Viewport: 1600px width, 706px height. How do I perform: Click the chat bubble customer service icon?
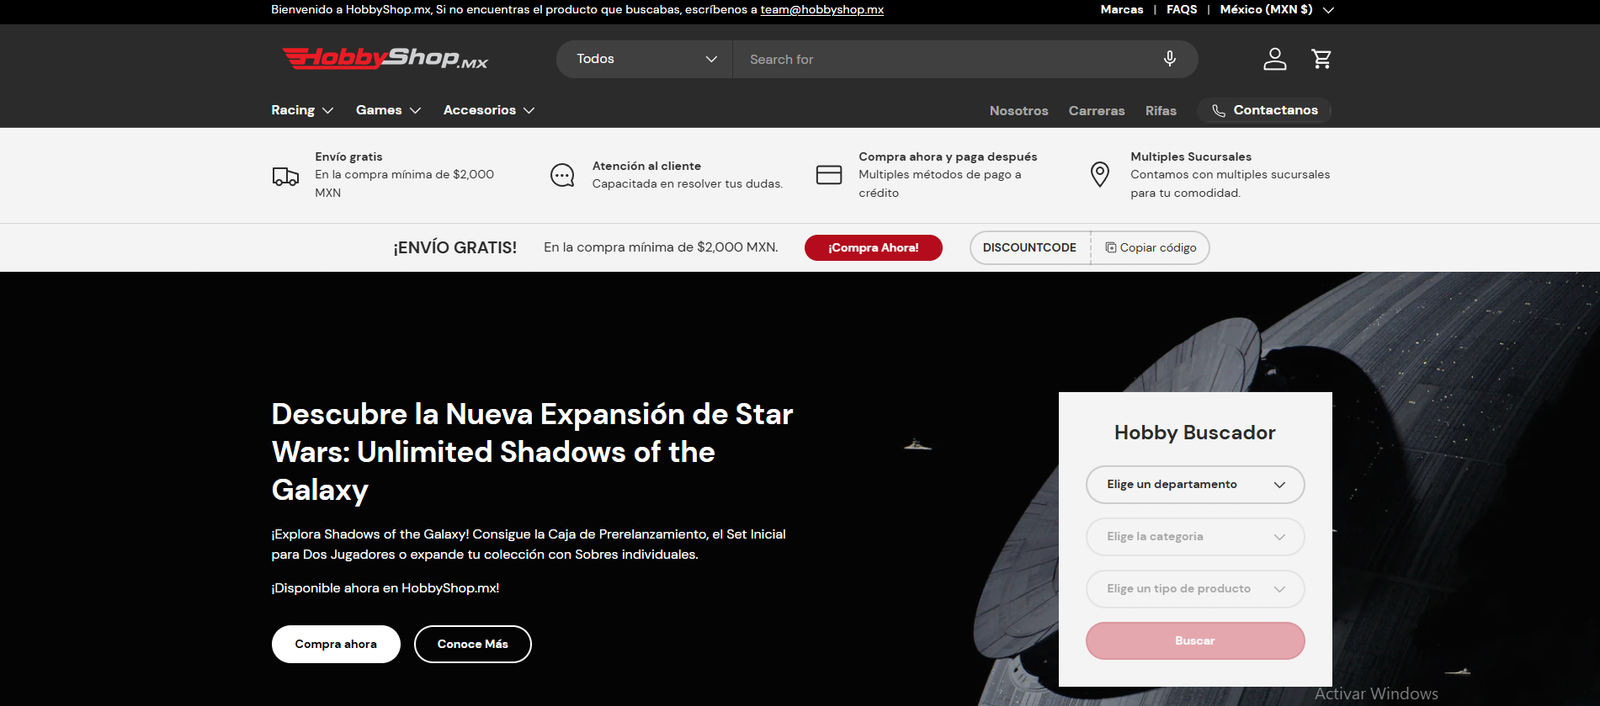pos(563,176)
